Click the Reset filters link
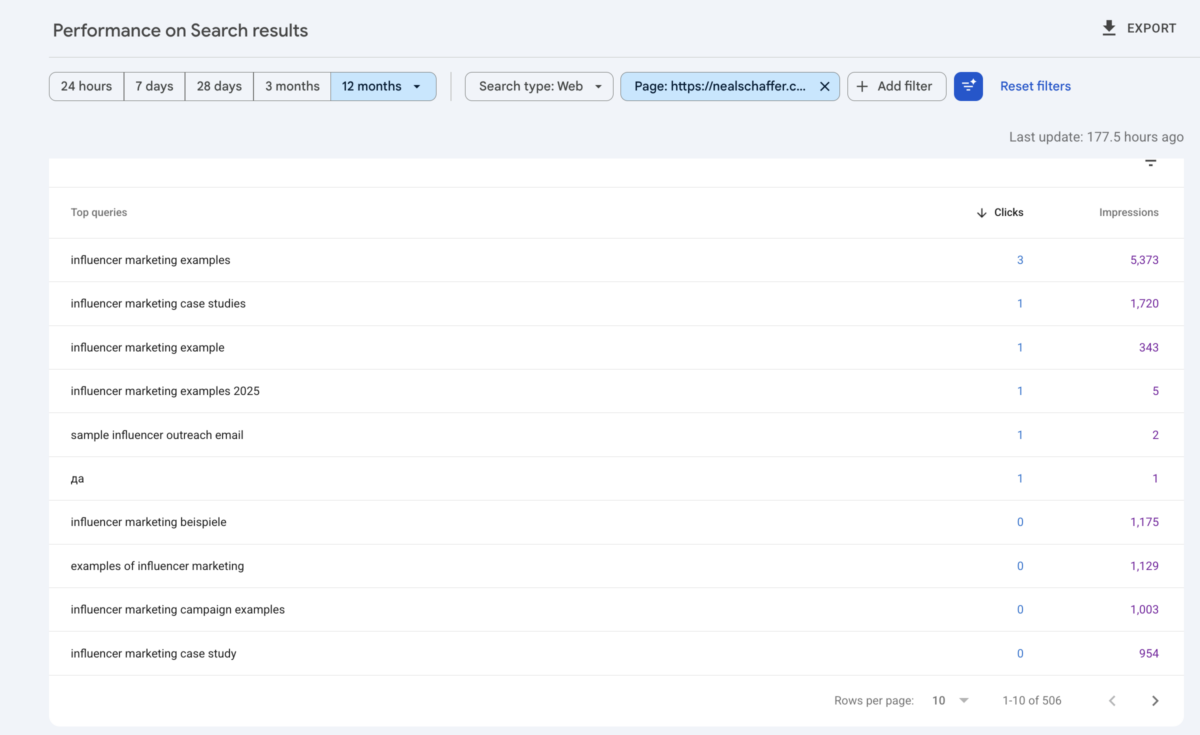The image size is (1200, 735). point(1035,86)
